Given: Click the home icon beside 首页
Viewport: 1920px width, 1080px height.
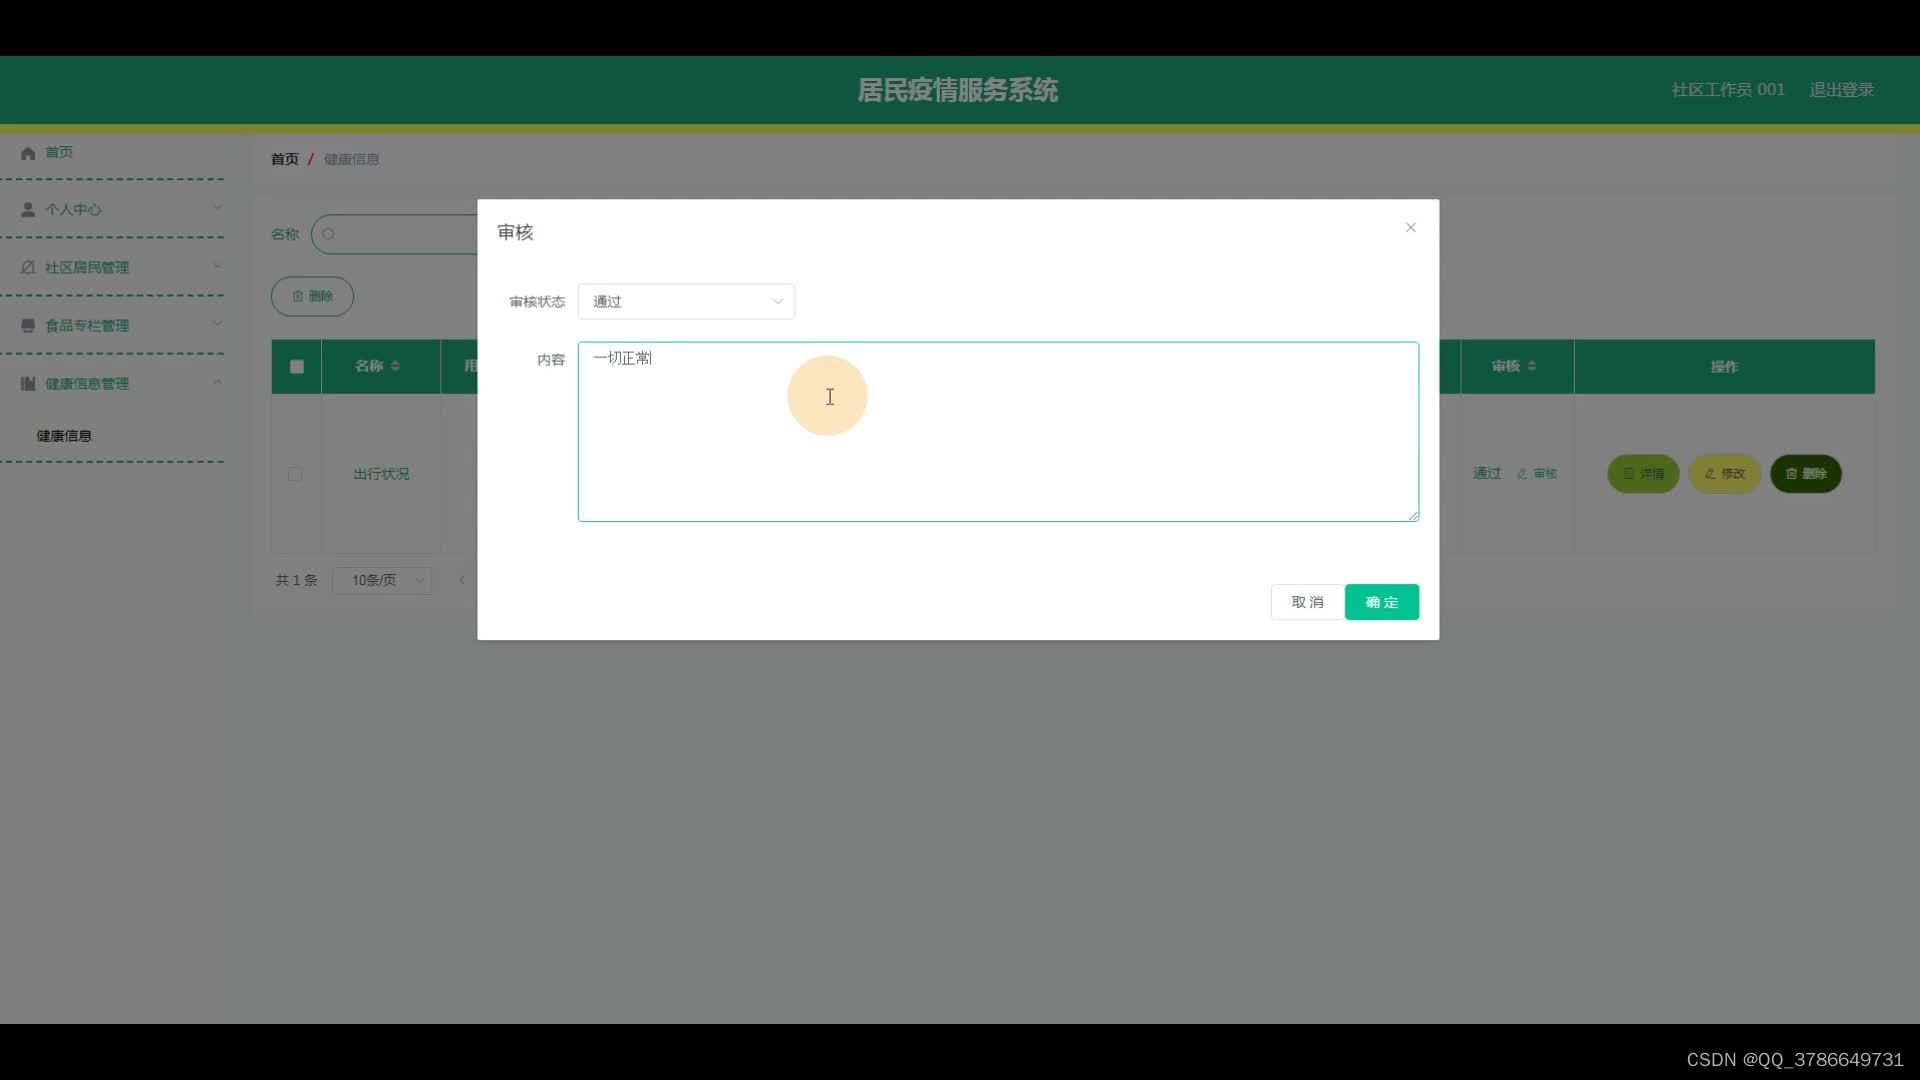Looking at the screenshot, I should 28,153.
